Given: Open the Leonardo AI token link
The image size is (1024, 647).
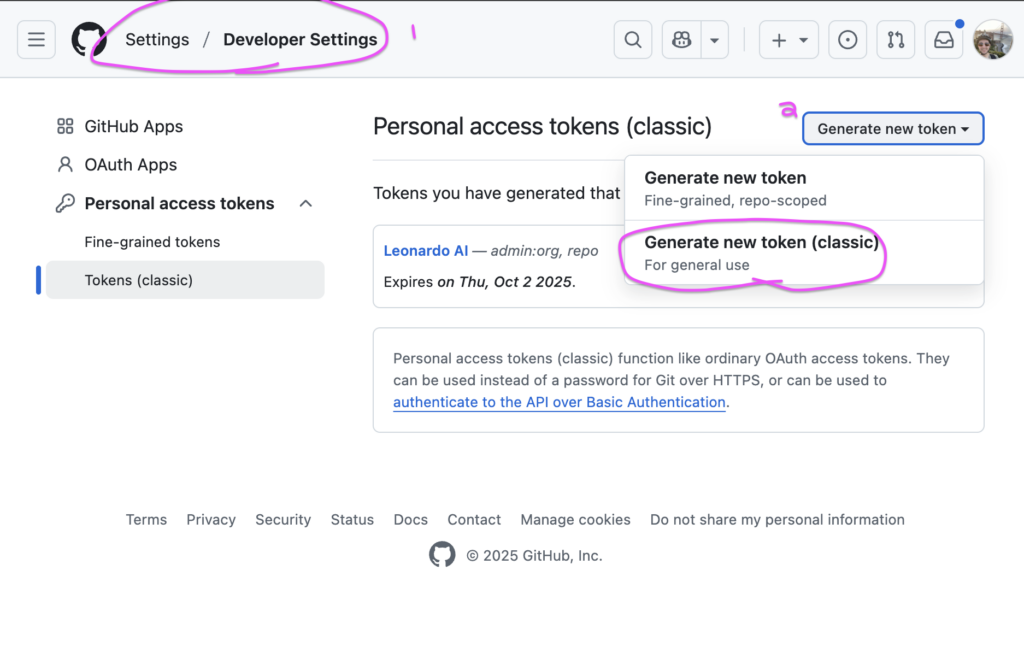Looking at the screenshot, I should click(426, 251).
